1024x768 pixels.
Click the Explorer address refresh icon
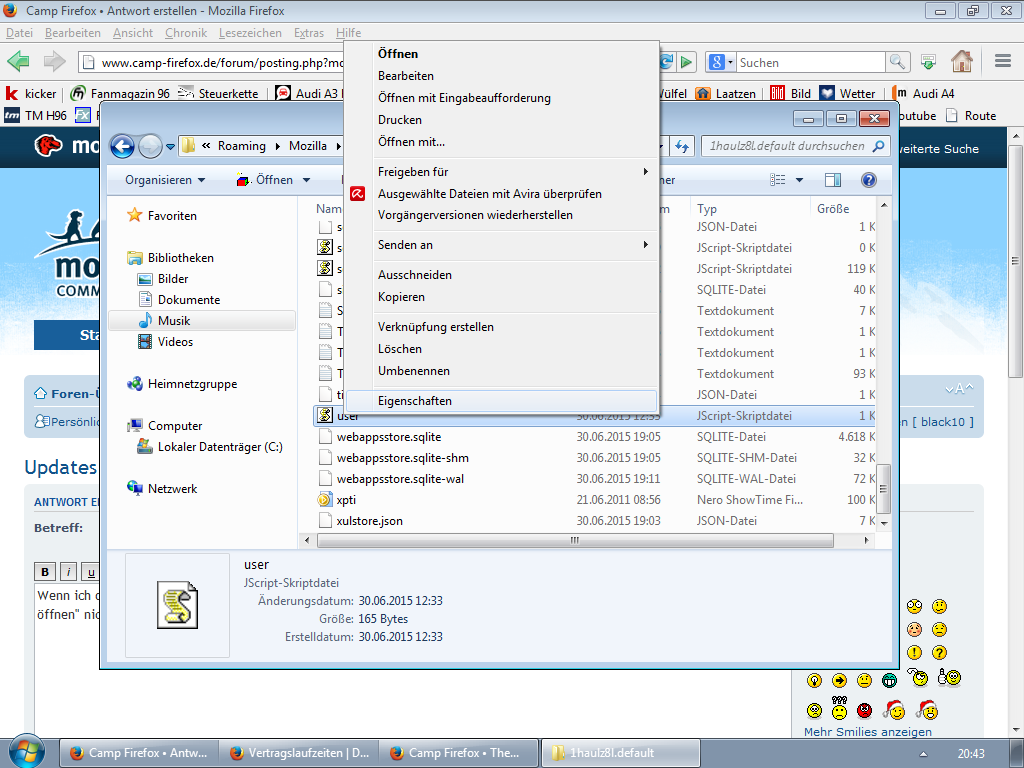[683, 146]
